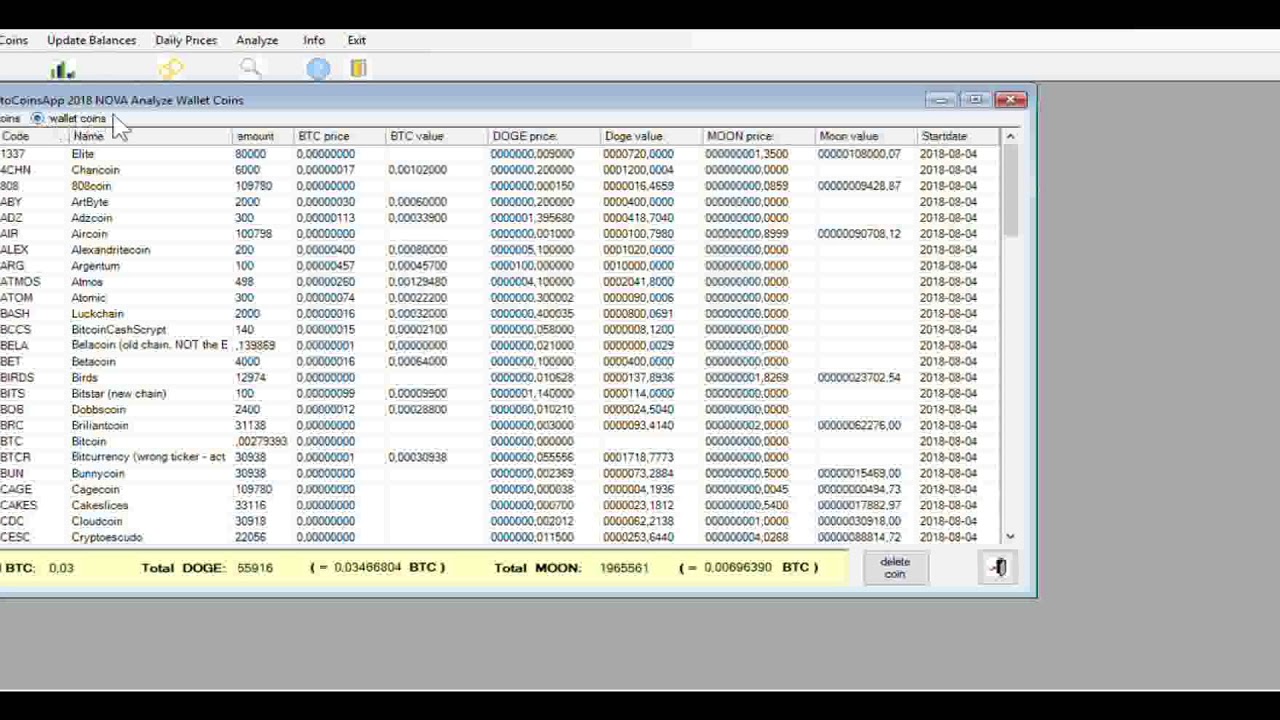
Task: Select the Cagecoin row
Action: pos(500,490)
